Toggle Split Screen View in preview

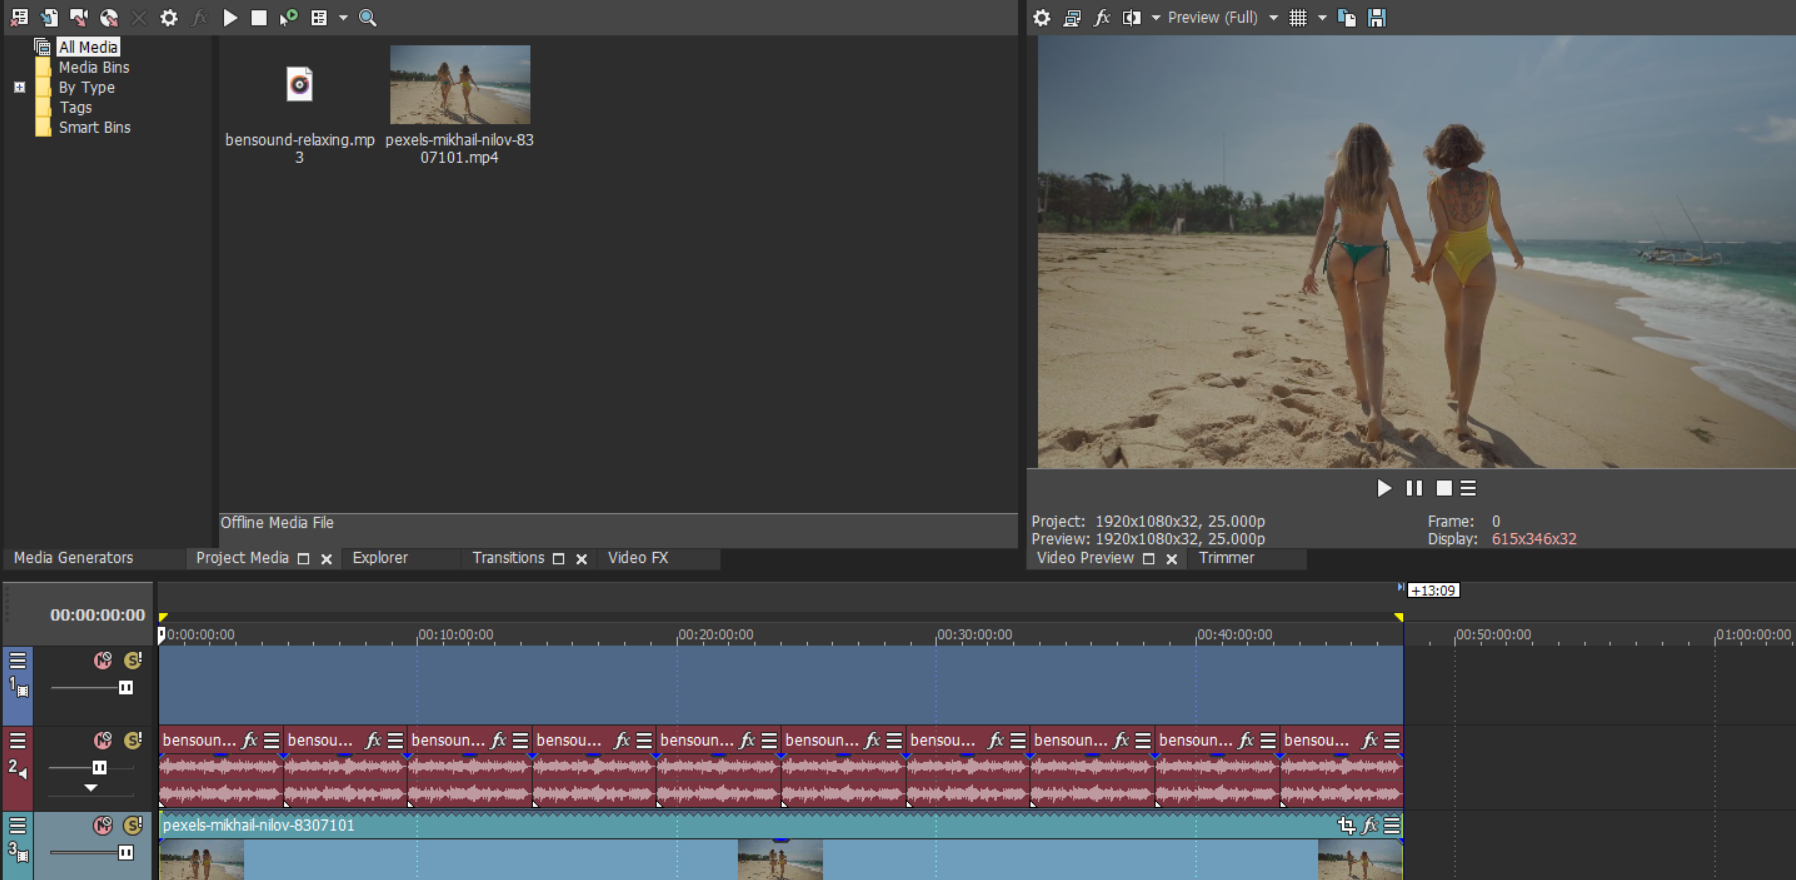tap(1132, 17)
